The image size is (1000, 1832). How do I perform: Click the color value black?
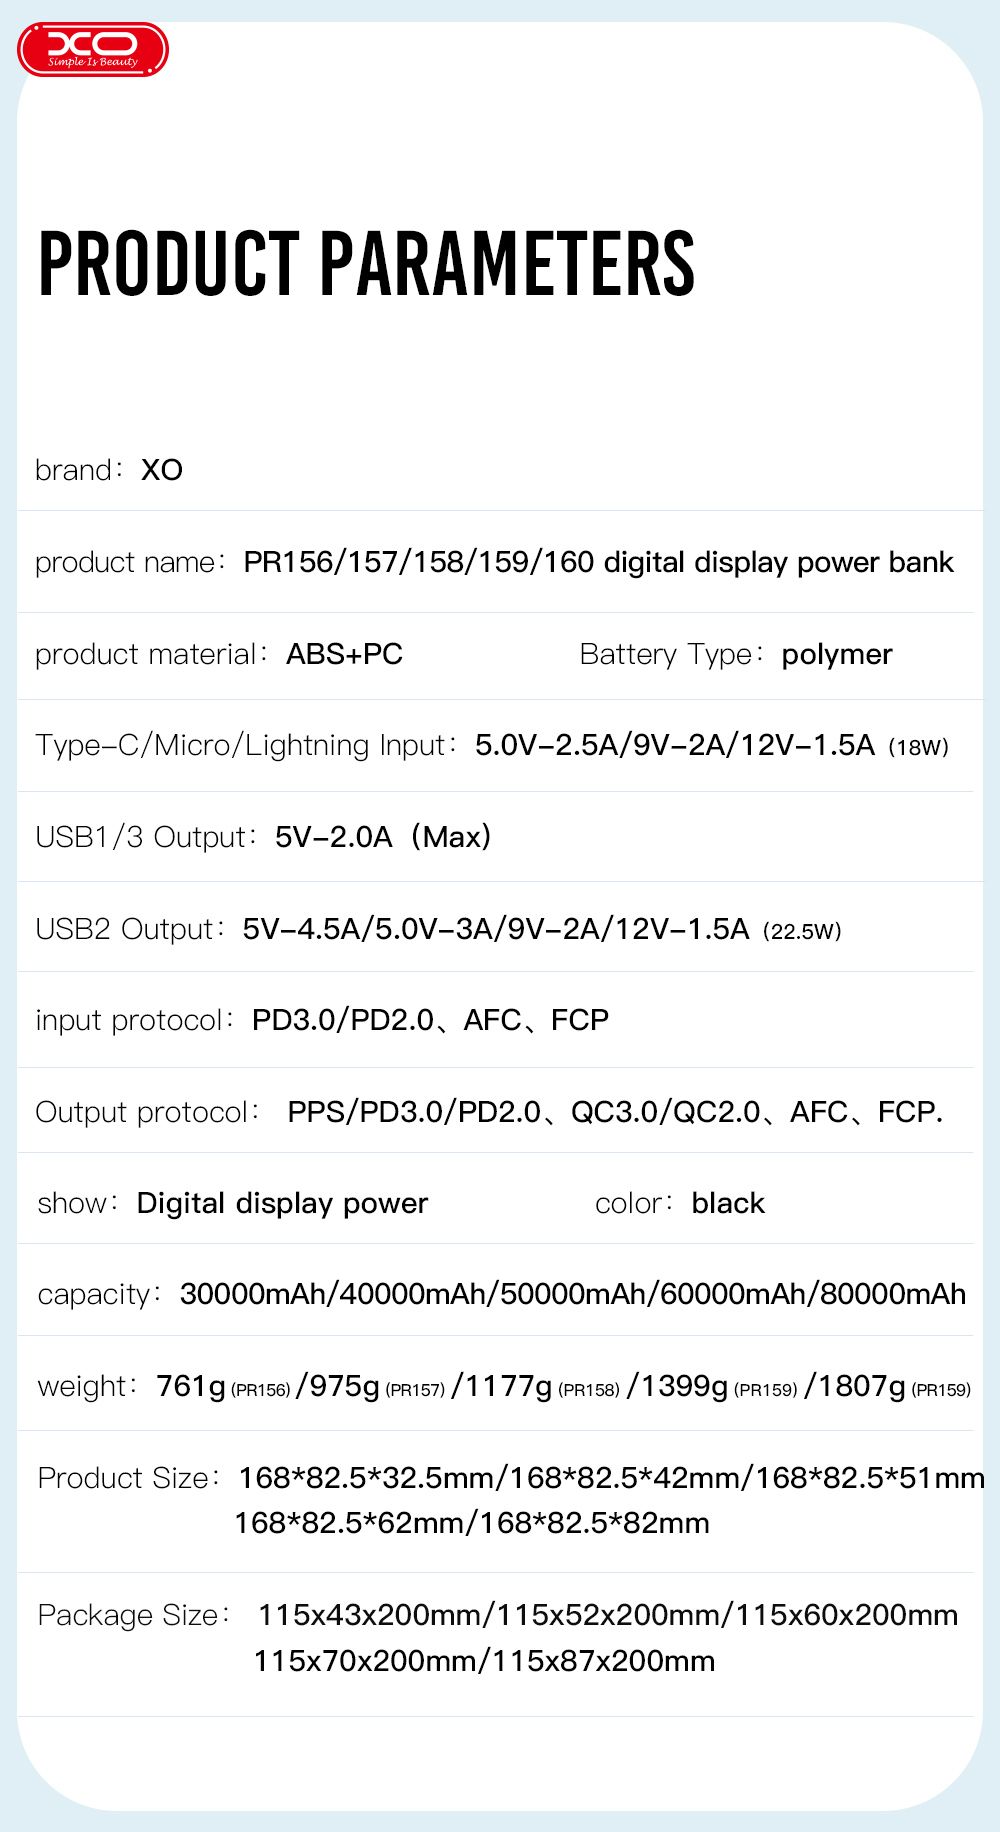pos(728,1203)
